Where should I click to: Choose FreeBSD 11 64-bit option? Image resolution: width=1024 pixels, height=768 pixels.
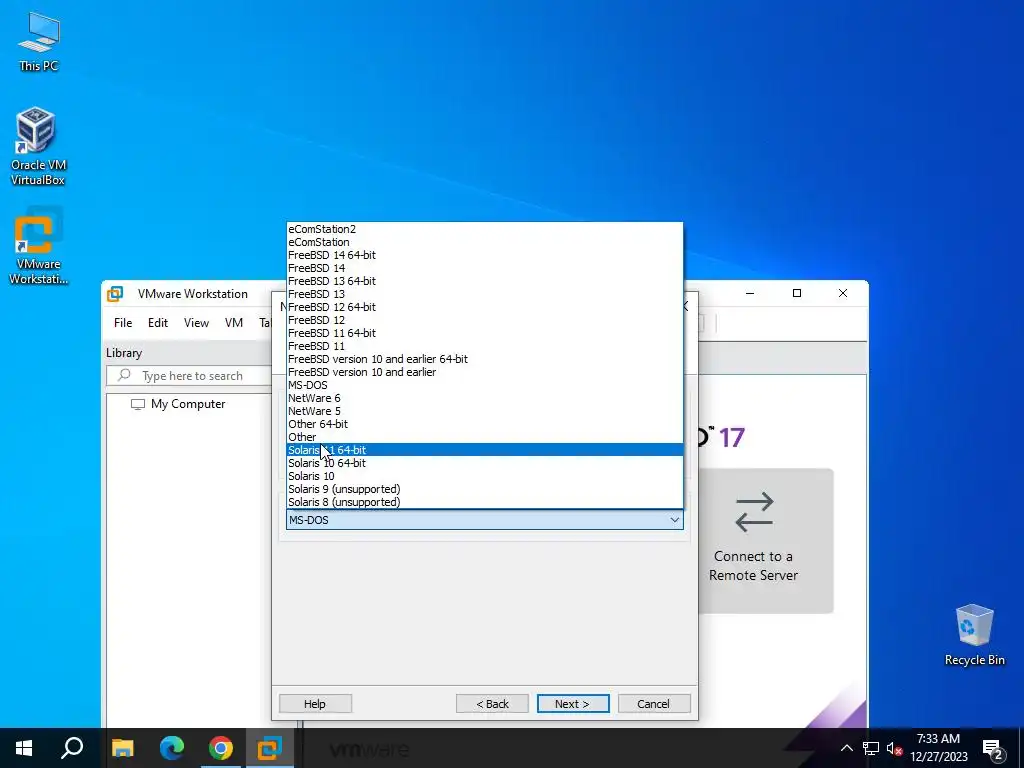pos(485,333)
